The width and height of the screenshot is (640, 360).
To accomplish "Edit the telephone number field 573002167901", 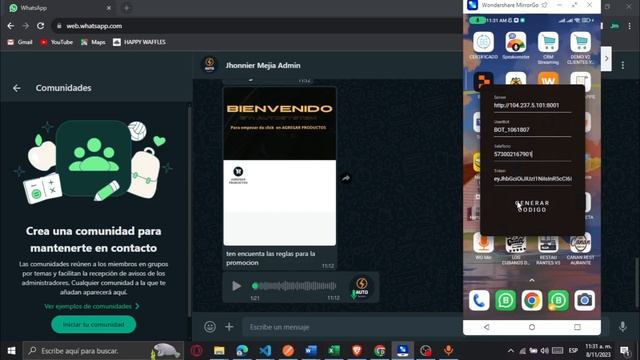I will point(532,154).
